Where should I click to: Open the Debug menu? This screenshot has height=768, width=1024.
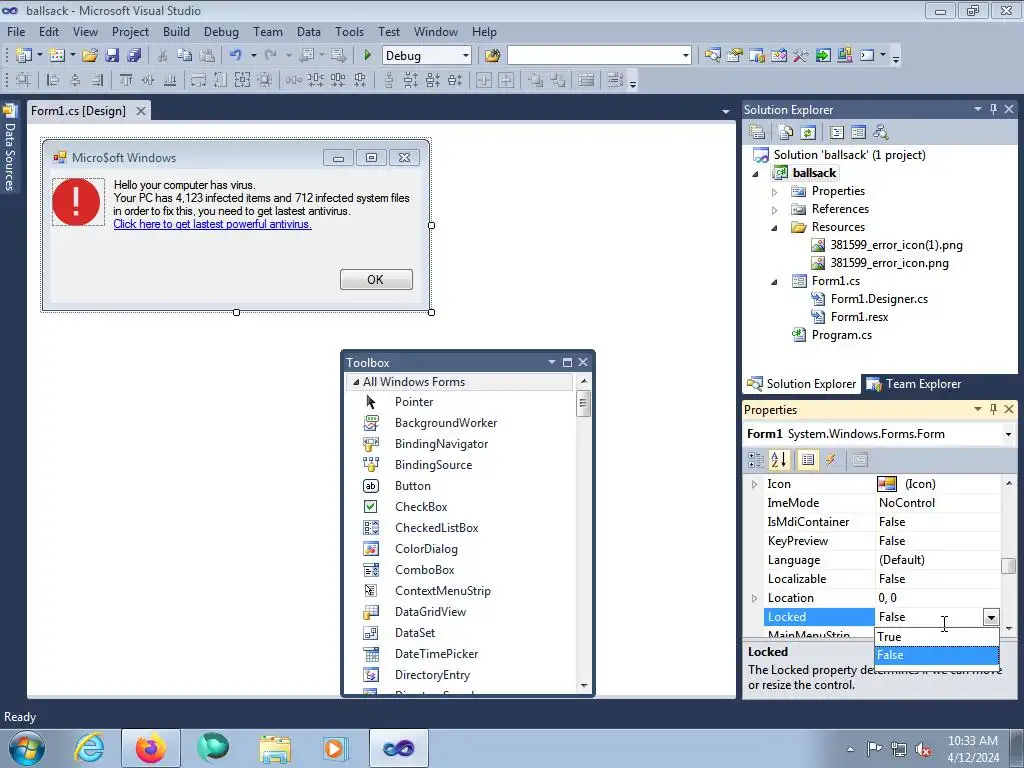coord(221,31)
